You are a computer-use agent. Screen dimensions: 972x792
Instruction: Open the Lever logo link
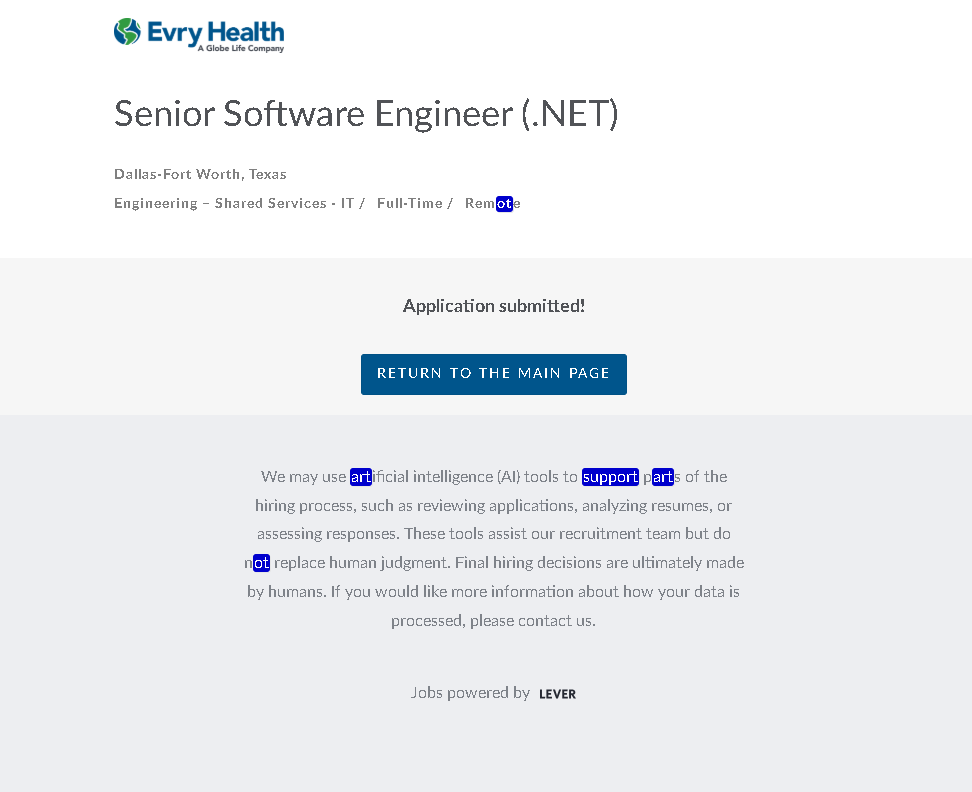557,694
